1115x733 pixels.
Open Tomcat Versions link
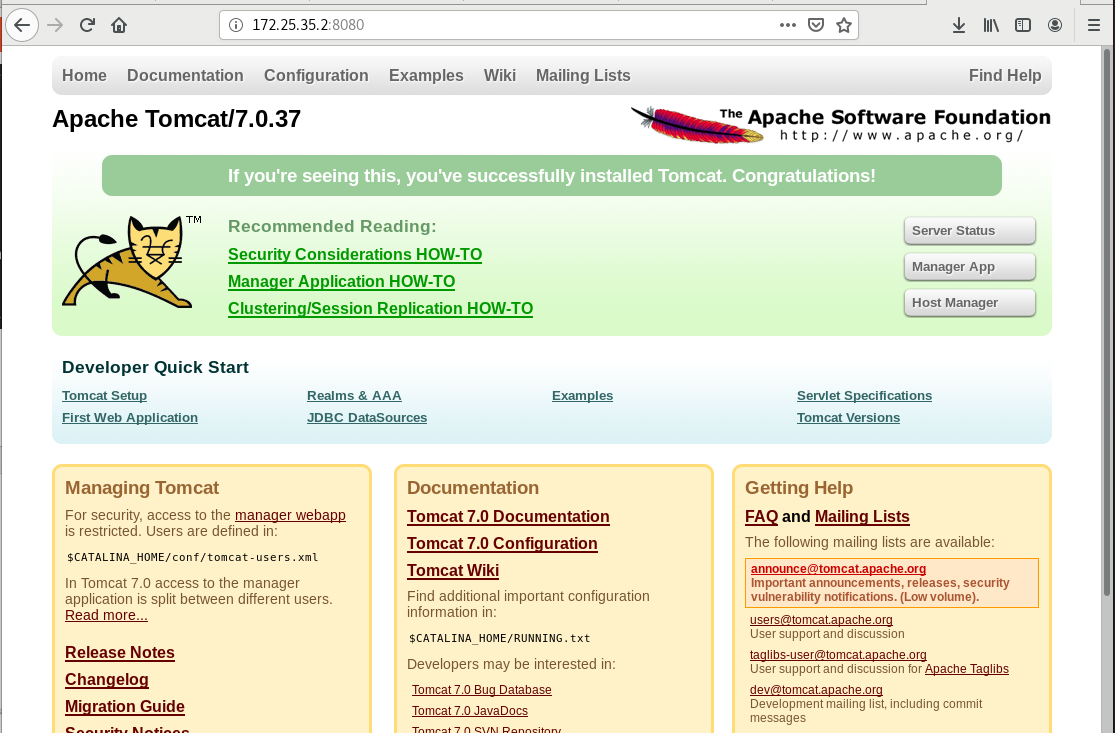(x=848, y=417)
